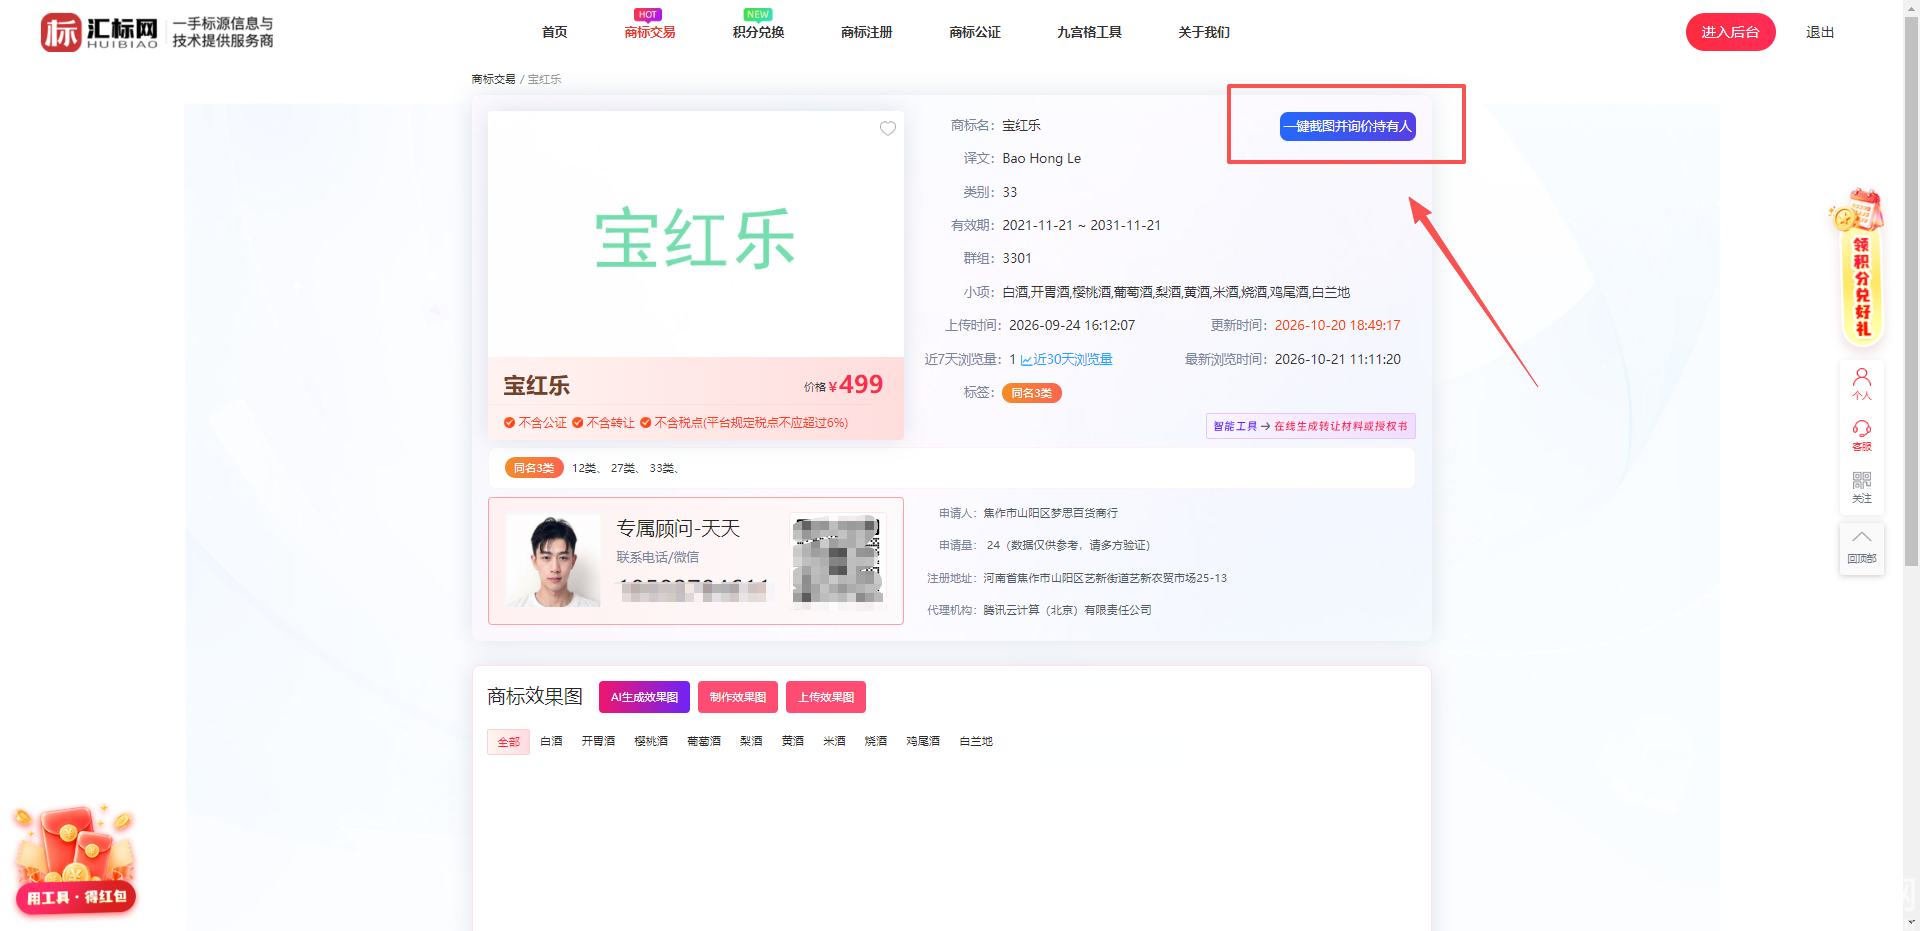Open 商标注册 menu item
This screenshot has width=1920, height=931.
pos(866,32)
